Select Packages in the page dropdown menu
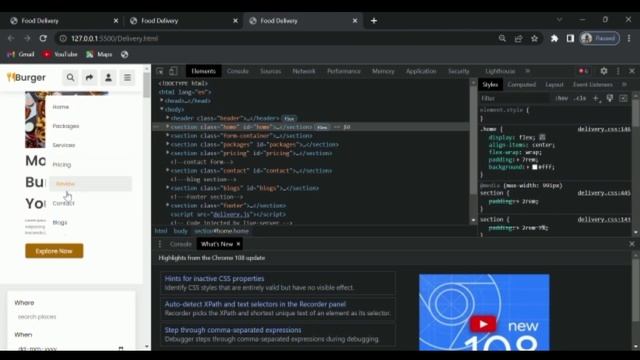 66,126
